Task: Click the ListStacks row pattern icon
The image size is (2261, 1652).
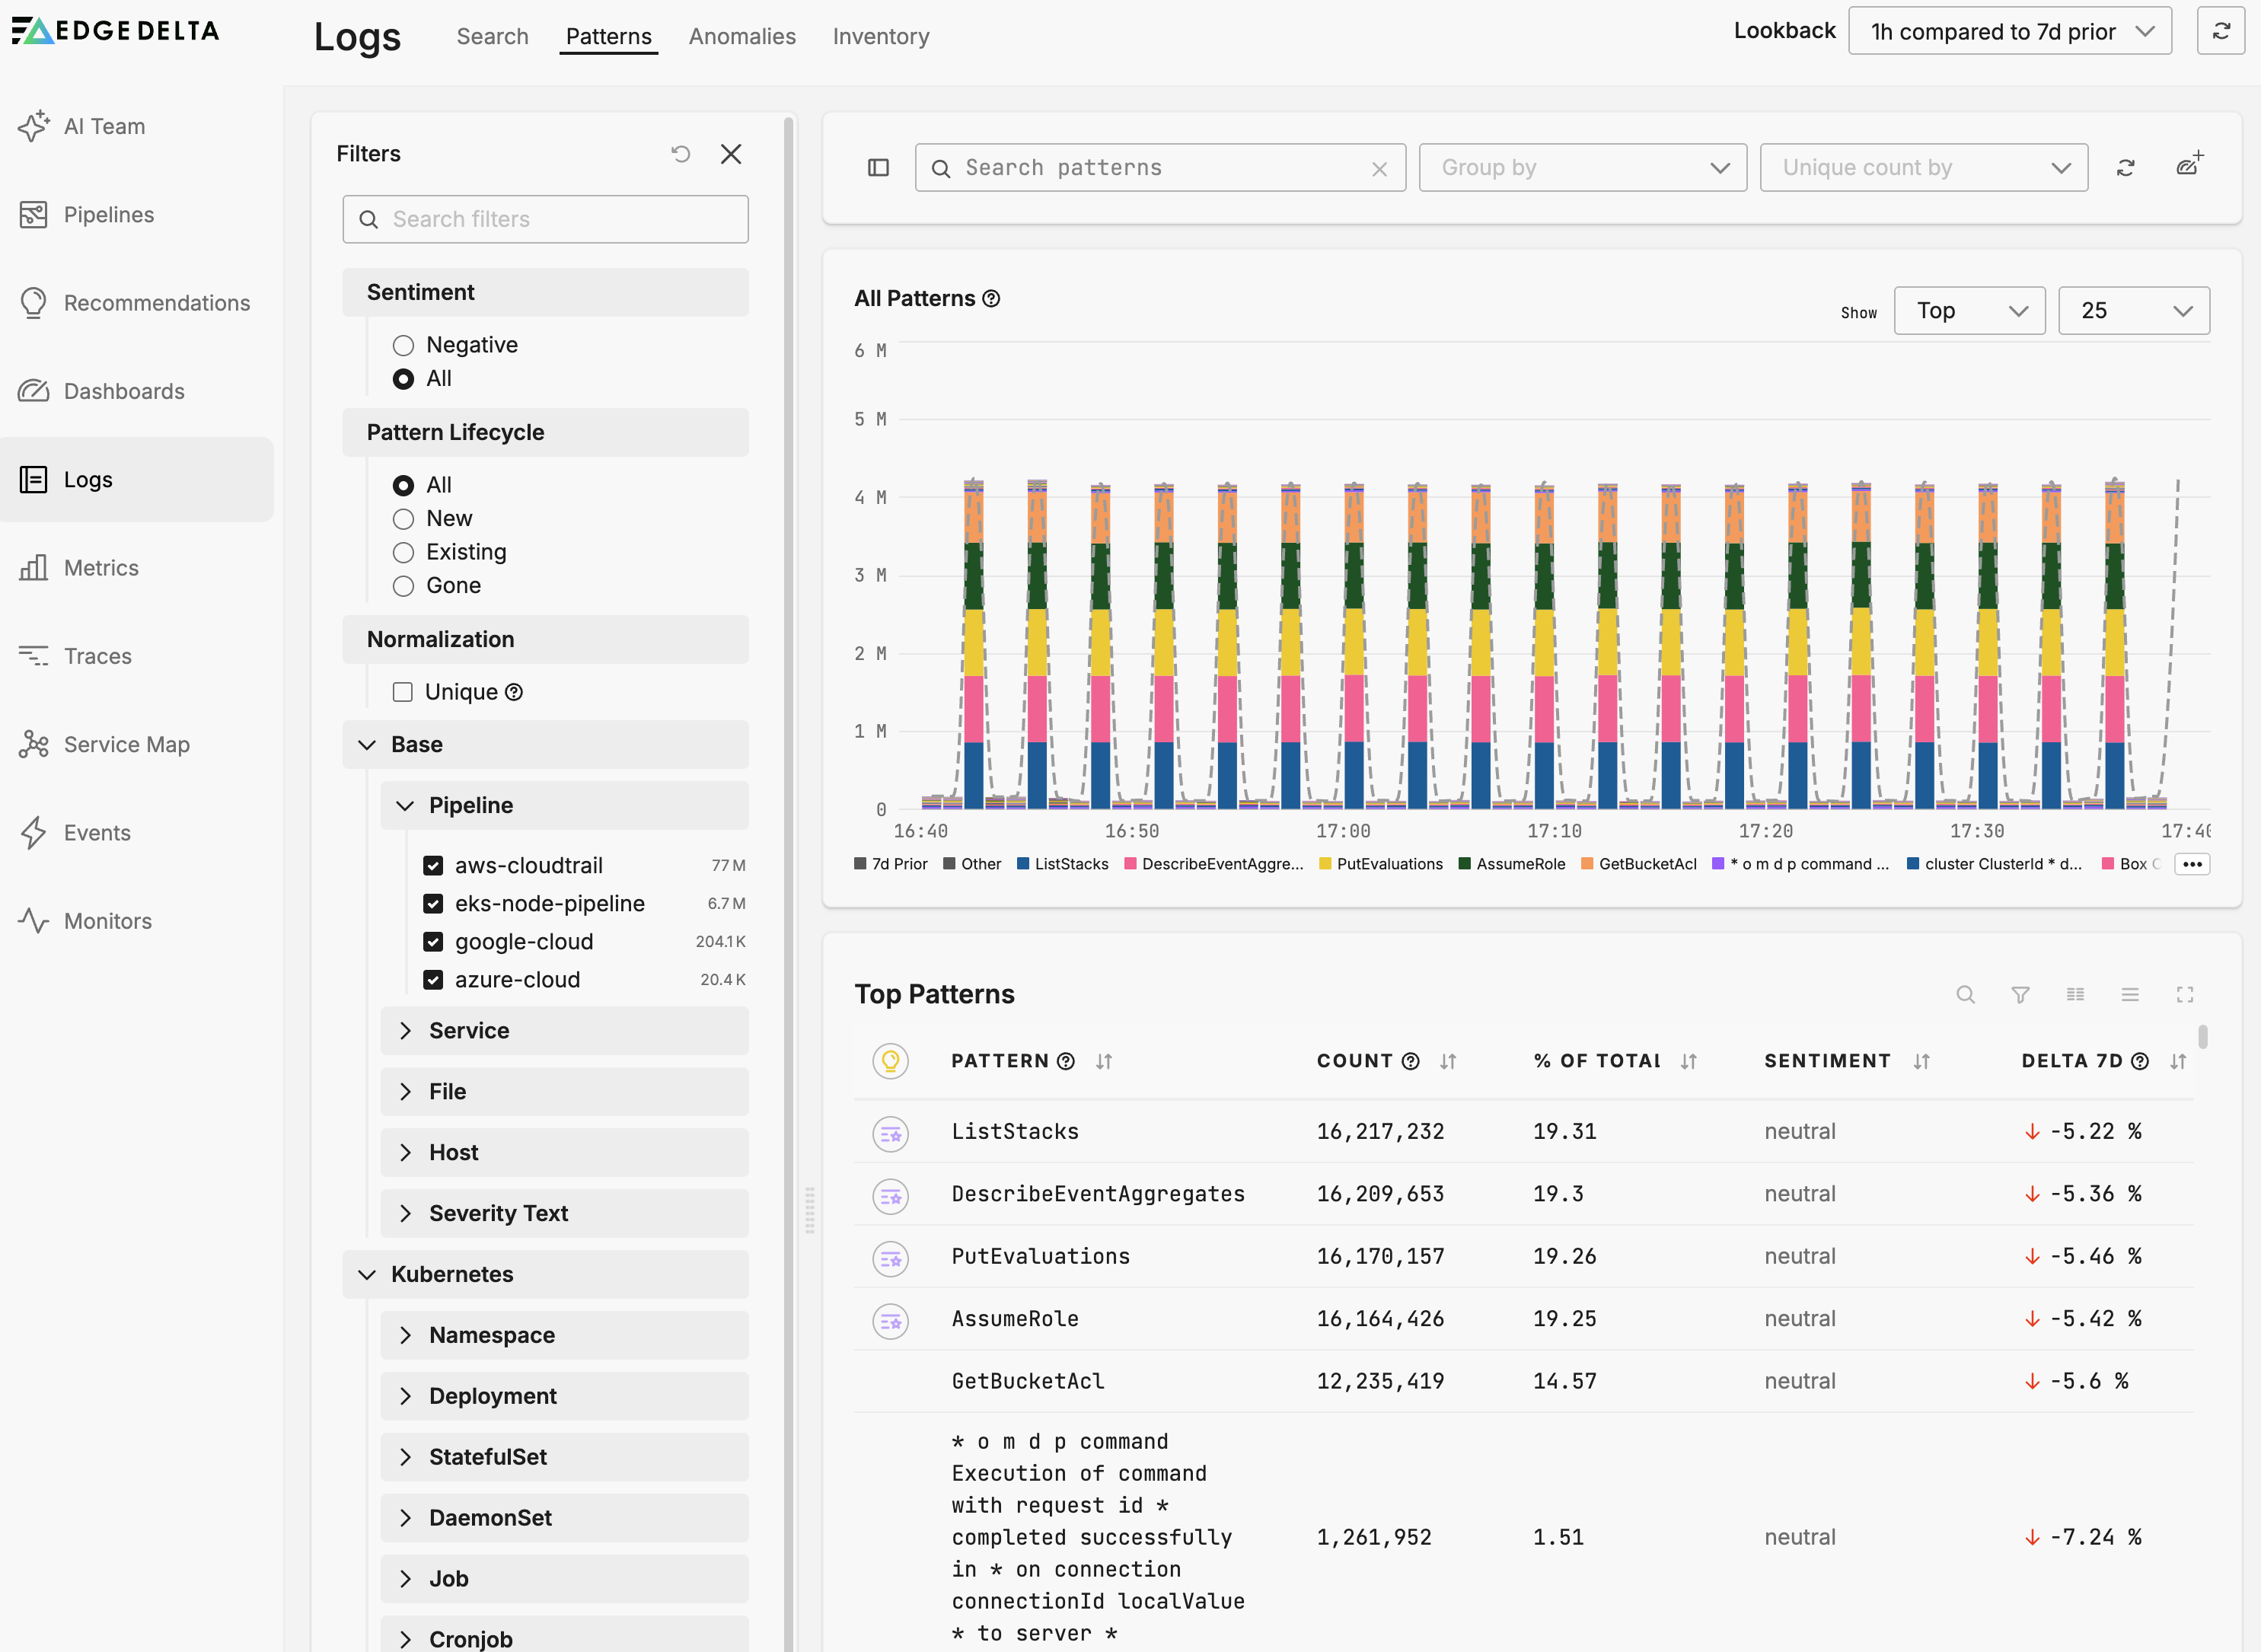Action: pyautogui.click(x=890, y=1133)
